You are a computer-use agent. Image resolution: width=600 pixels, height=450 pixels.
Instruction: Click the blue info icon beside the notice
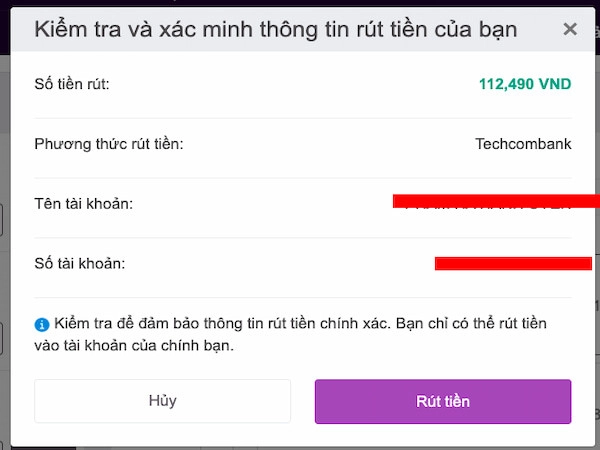coord(42,324)
